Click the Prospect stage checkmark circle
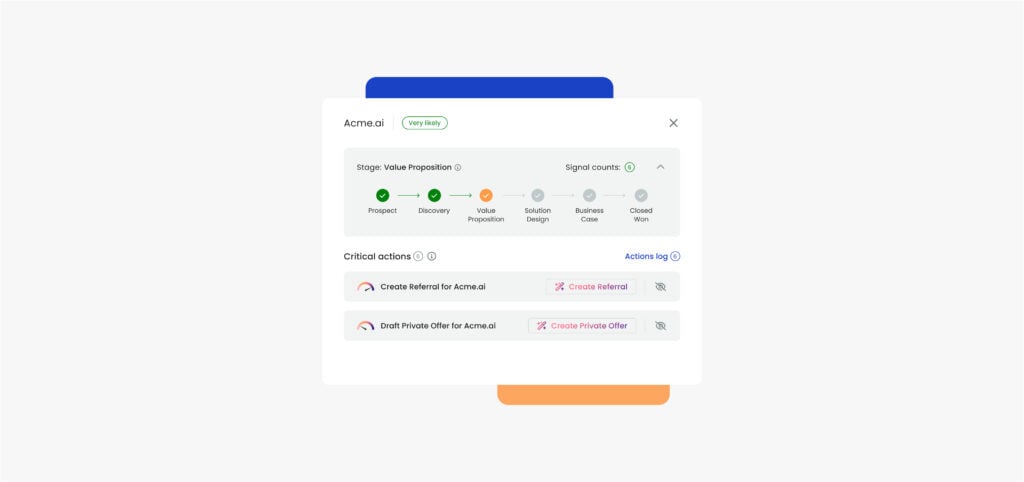 [382, 195]
